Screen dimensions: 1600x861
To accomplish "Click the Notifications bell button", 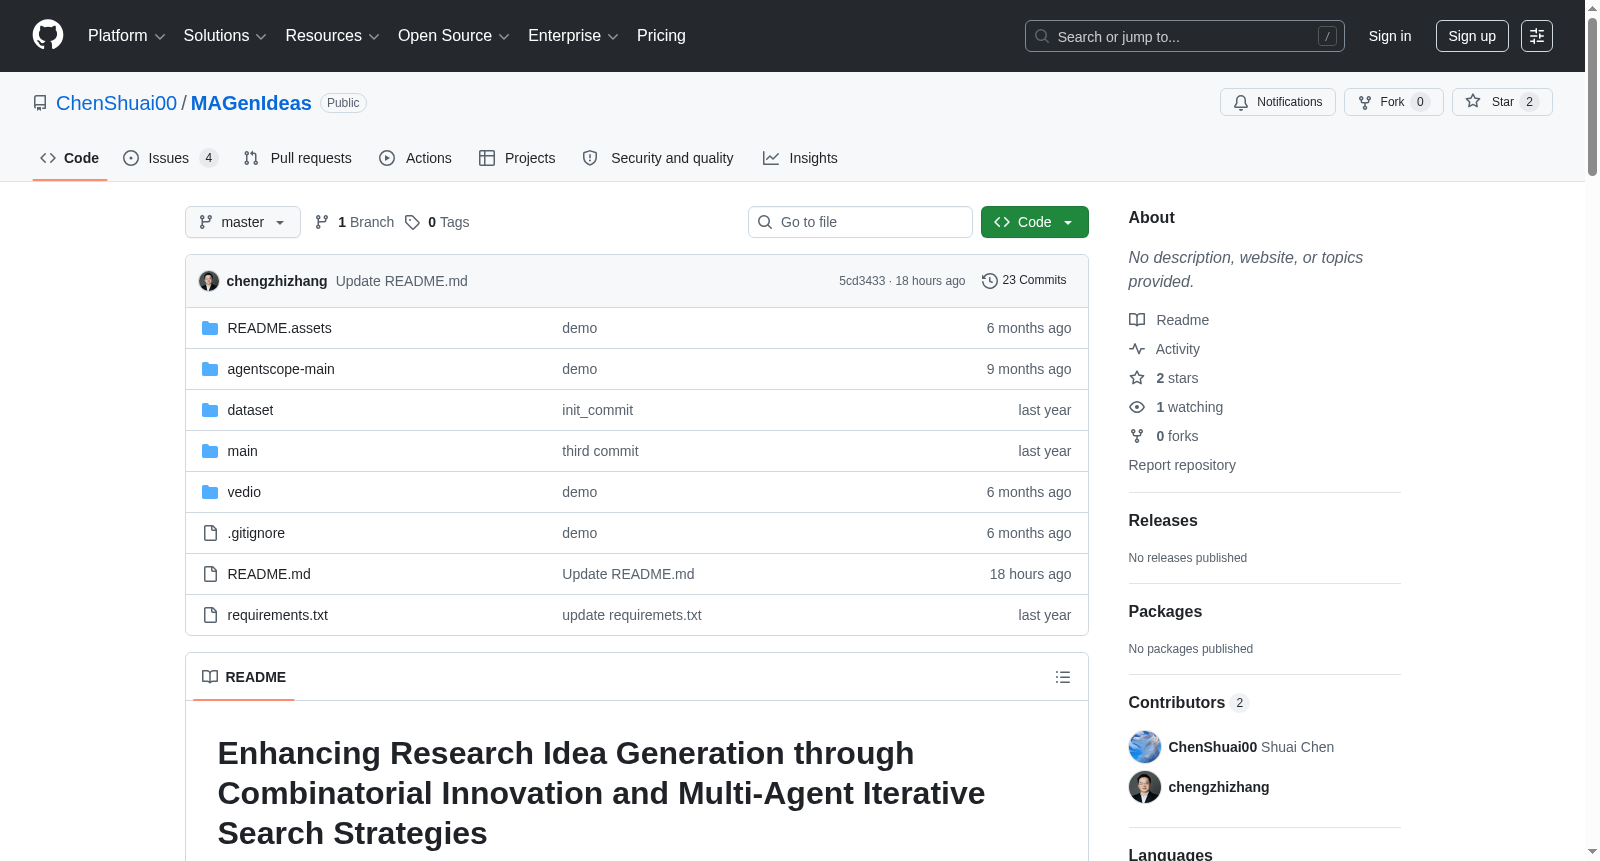I will 1277,102.
